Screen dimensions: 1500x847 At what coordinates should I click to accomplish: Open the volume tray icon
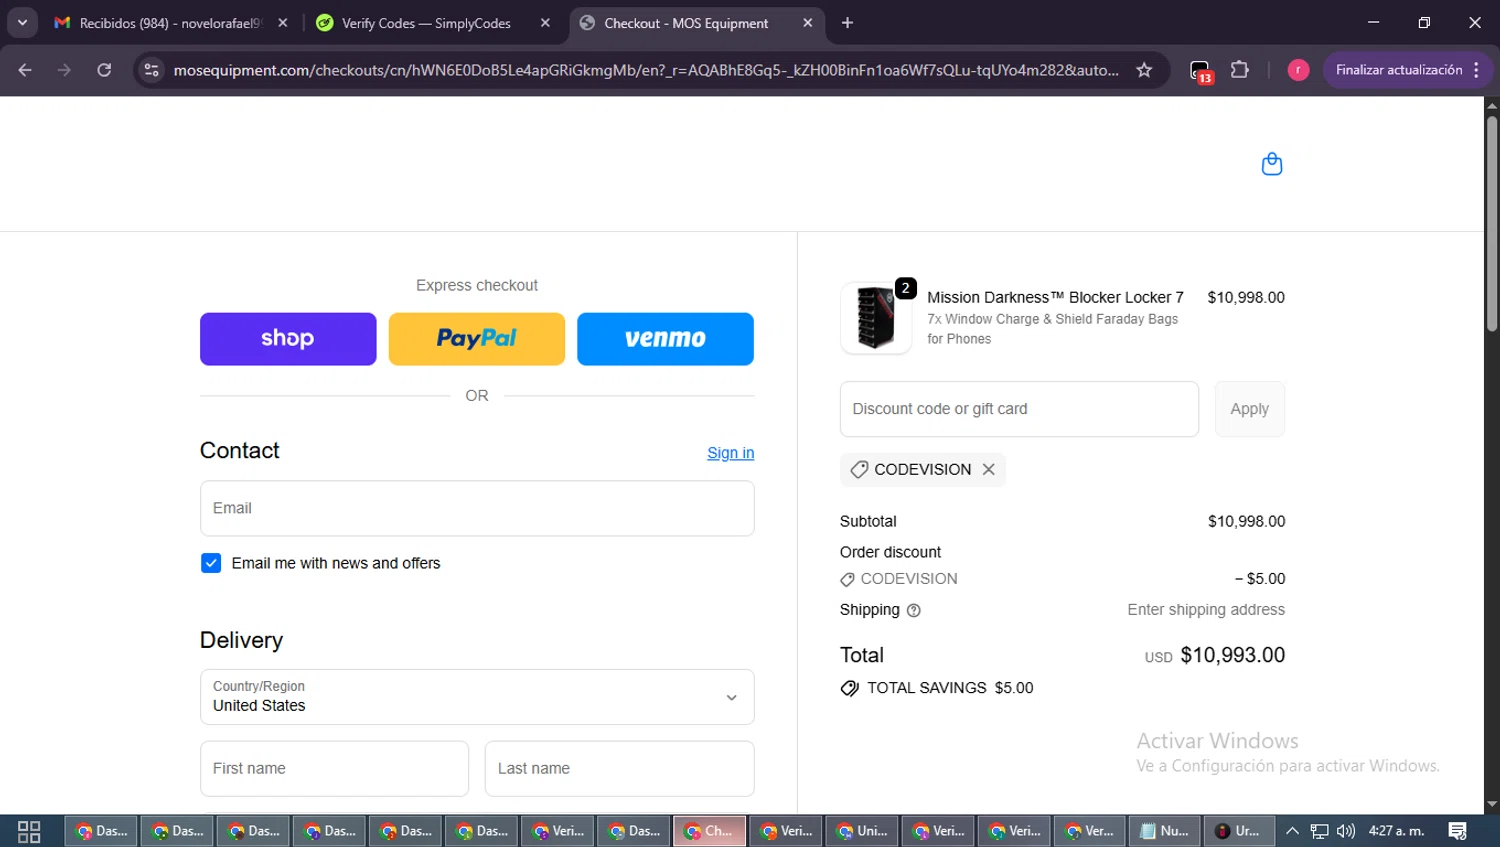pyautogui.click(x=1346, y=831)
